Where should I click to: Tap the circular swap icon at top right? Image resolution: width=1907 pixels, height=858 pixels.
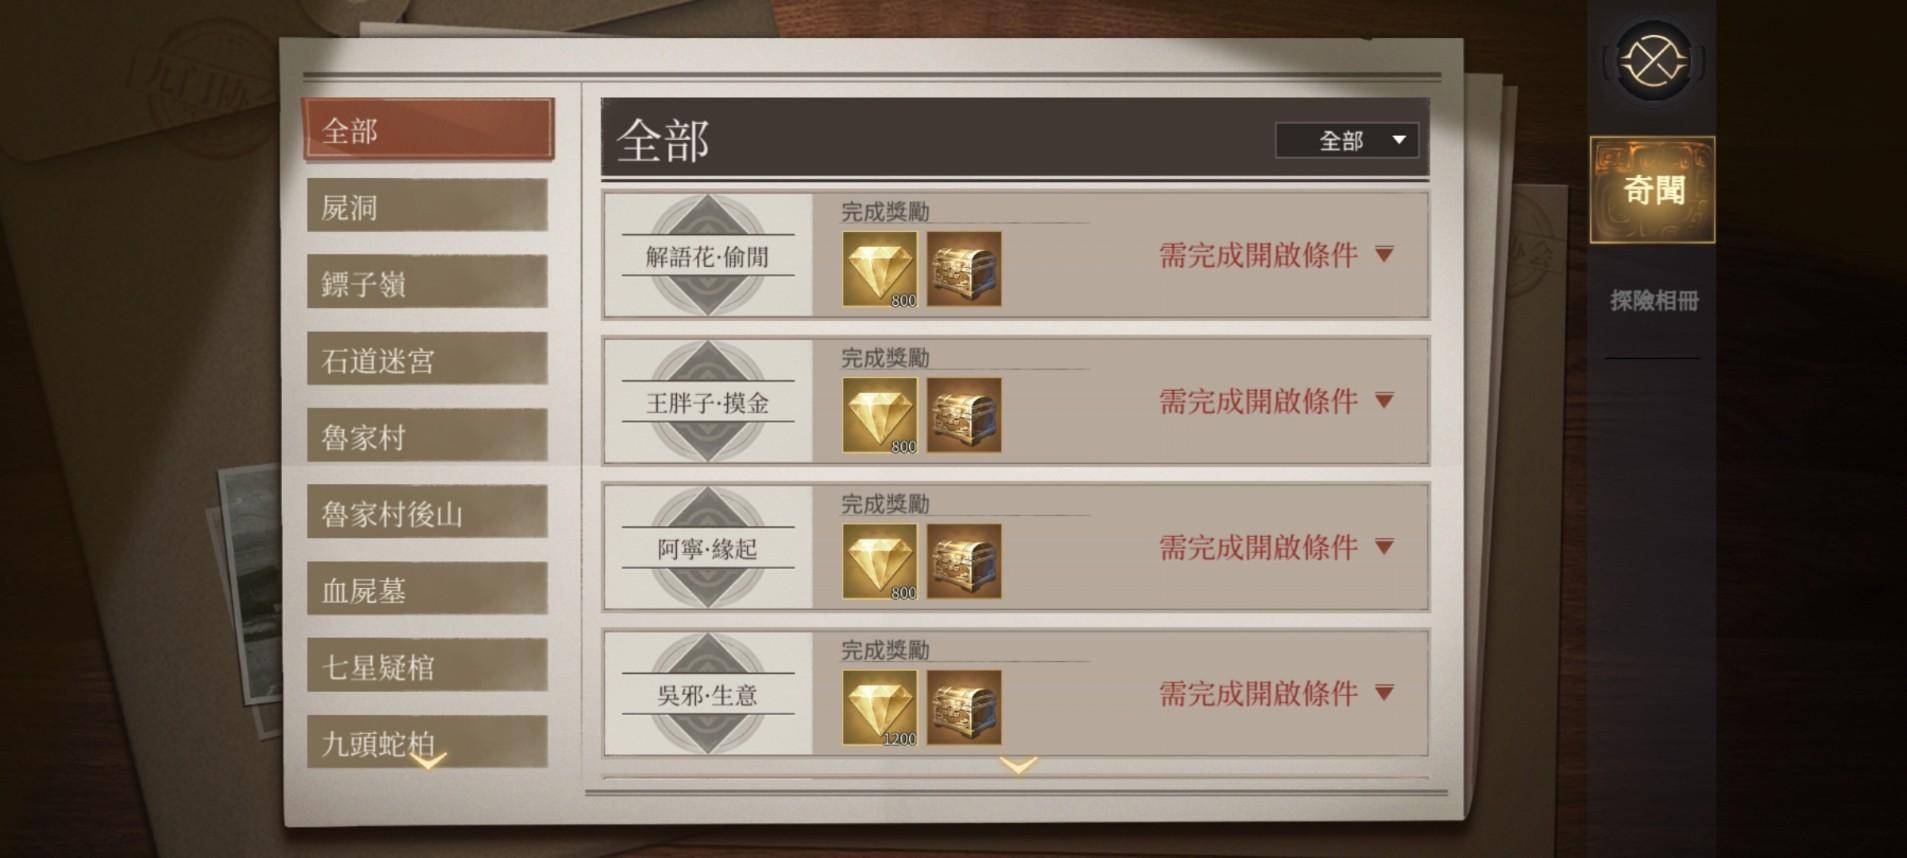click(1653, 61)
